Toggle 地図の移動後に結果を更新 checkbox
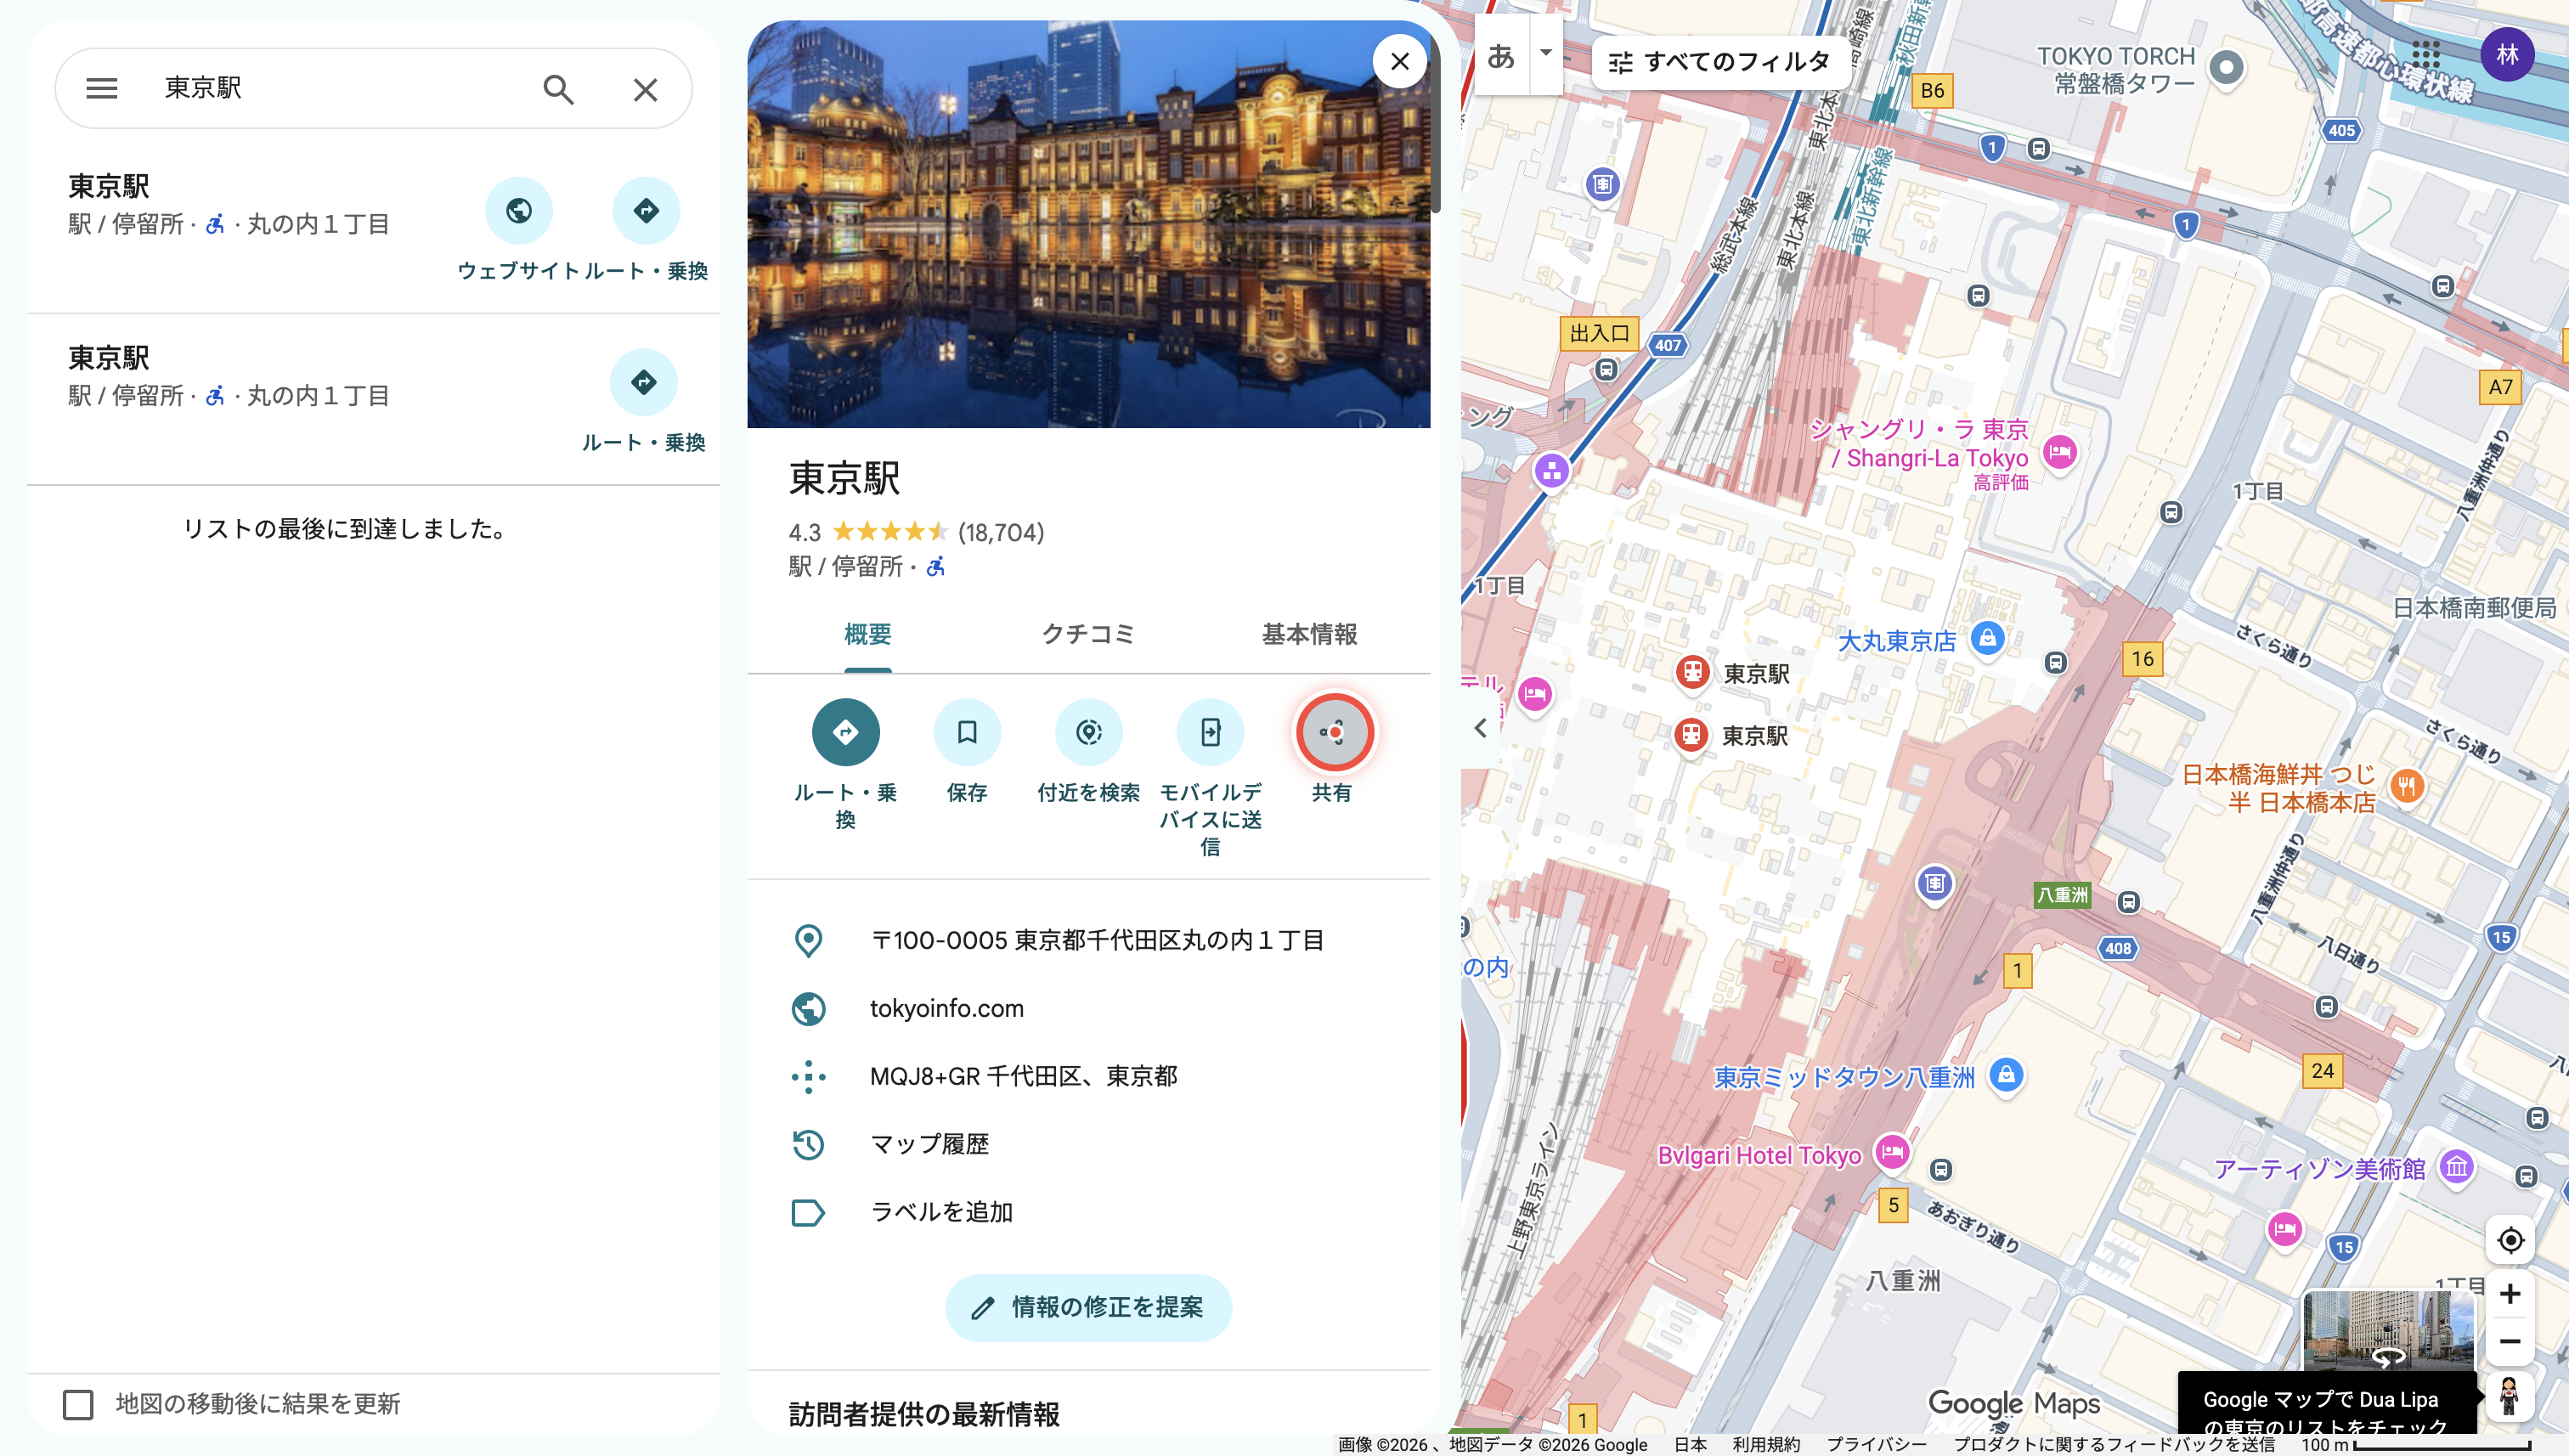 tap(78, 1405)
